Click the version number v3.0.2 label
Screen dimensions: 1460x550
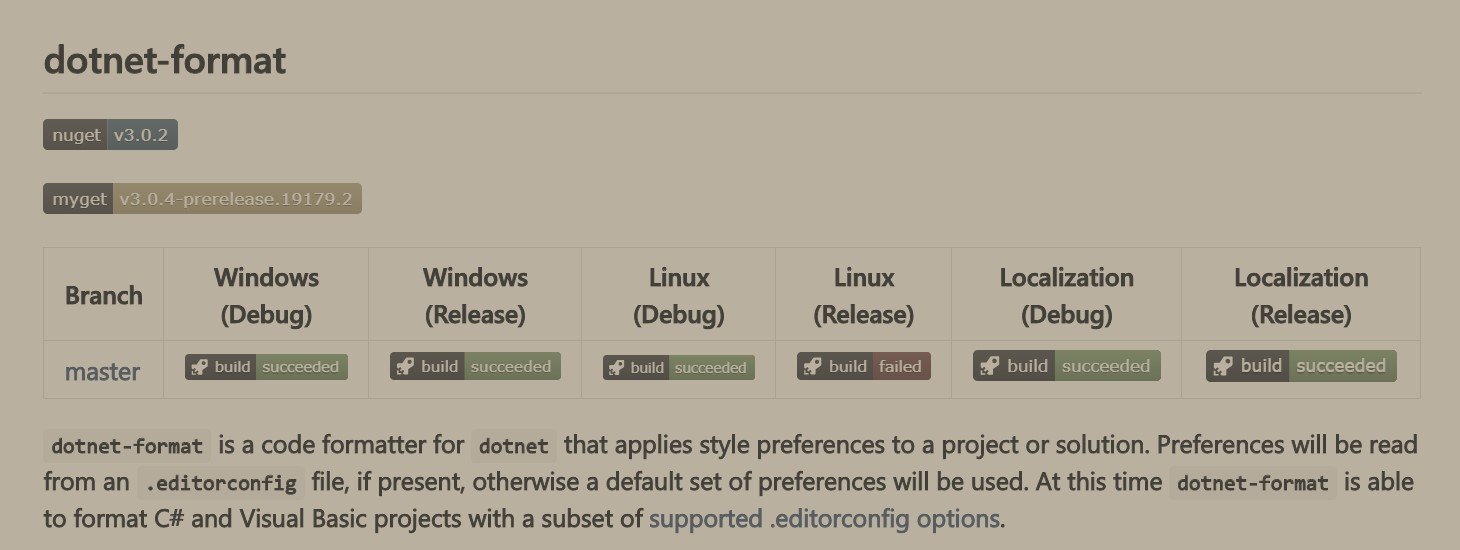[142, 135]
